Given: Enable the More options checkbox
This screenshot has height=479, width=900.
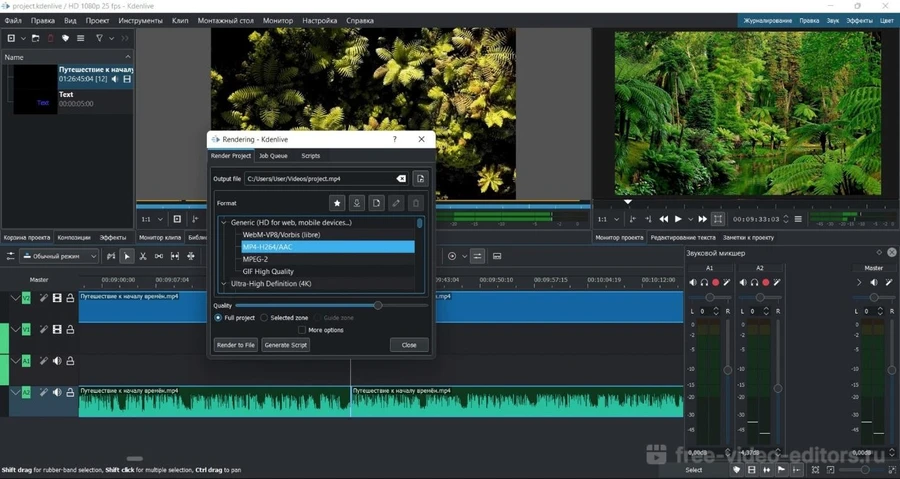Looking at the screenshot, I should (x=302, y=330).
